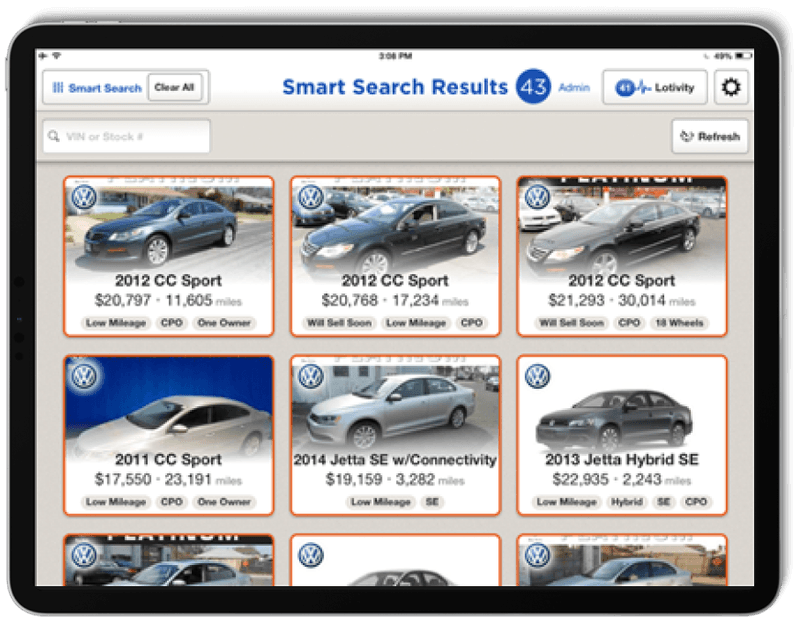This screenshot has height=620, width=800.
Task: Click the '$22,935 · 2,243 miles' price line
Action: tap(622, 480)
